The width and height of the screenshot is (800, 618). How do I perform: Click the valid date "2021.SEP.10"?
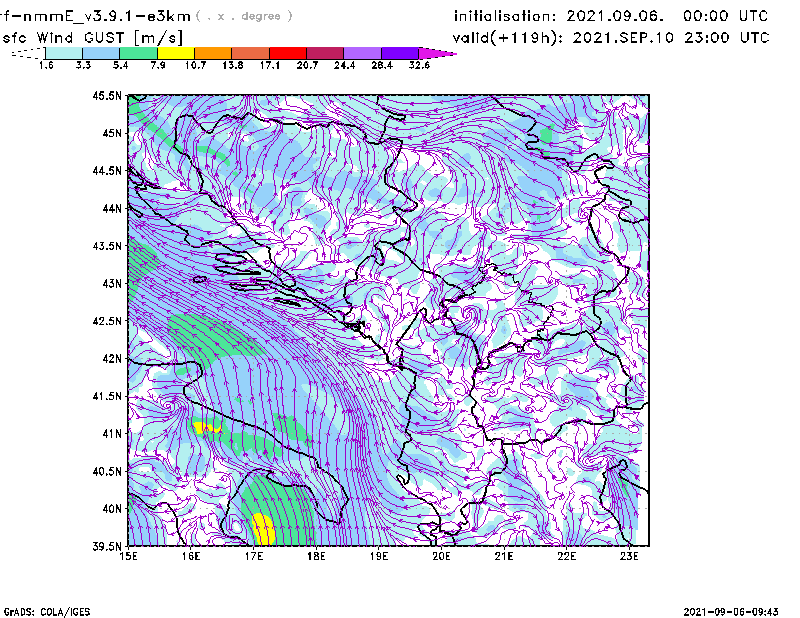click(x=623, y=38)
